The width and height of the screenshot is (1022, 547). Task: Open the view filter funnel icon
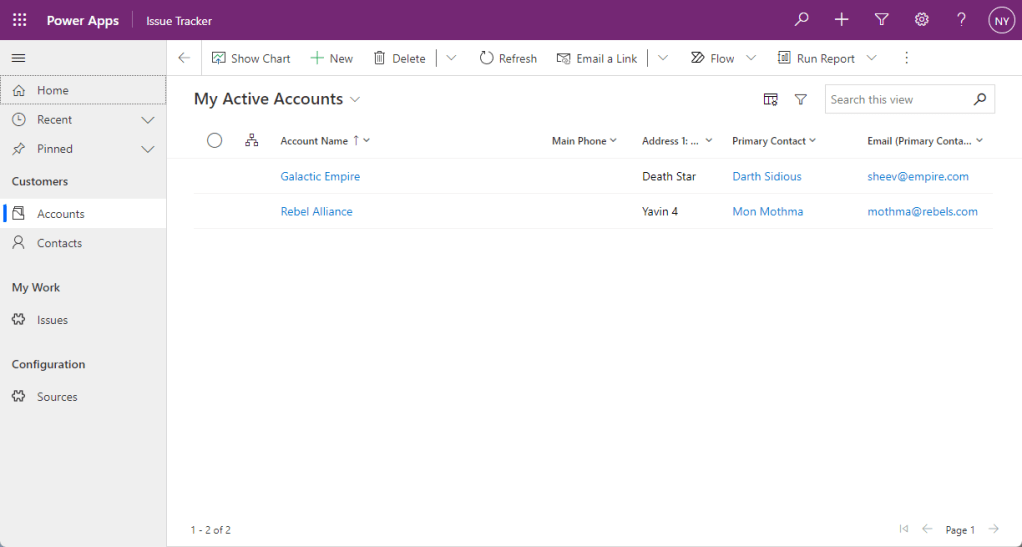point(800,99)
